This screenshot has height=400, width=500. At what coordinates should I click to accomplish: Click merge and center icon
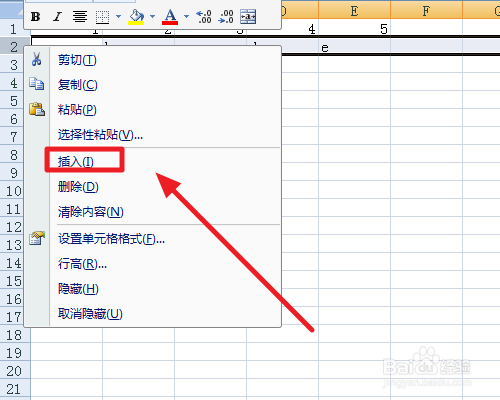coord(248,16)
